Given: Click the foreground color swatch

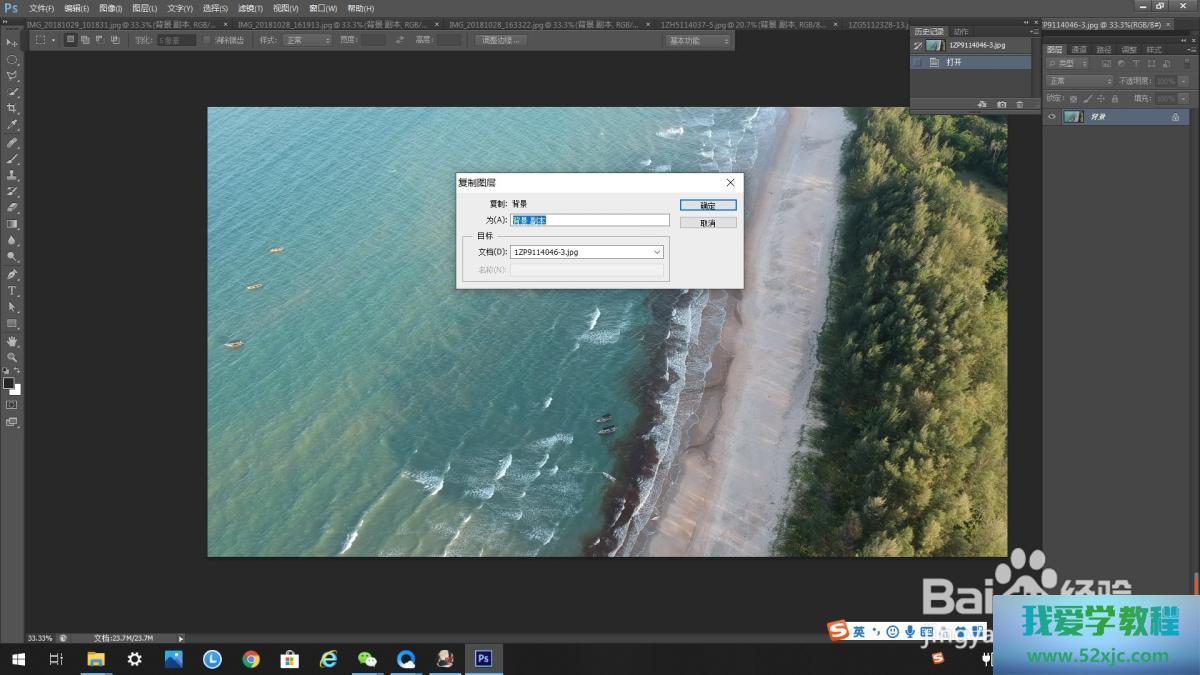Looking at the screenshot, I should click(x=8, y=383).
